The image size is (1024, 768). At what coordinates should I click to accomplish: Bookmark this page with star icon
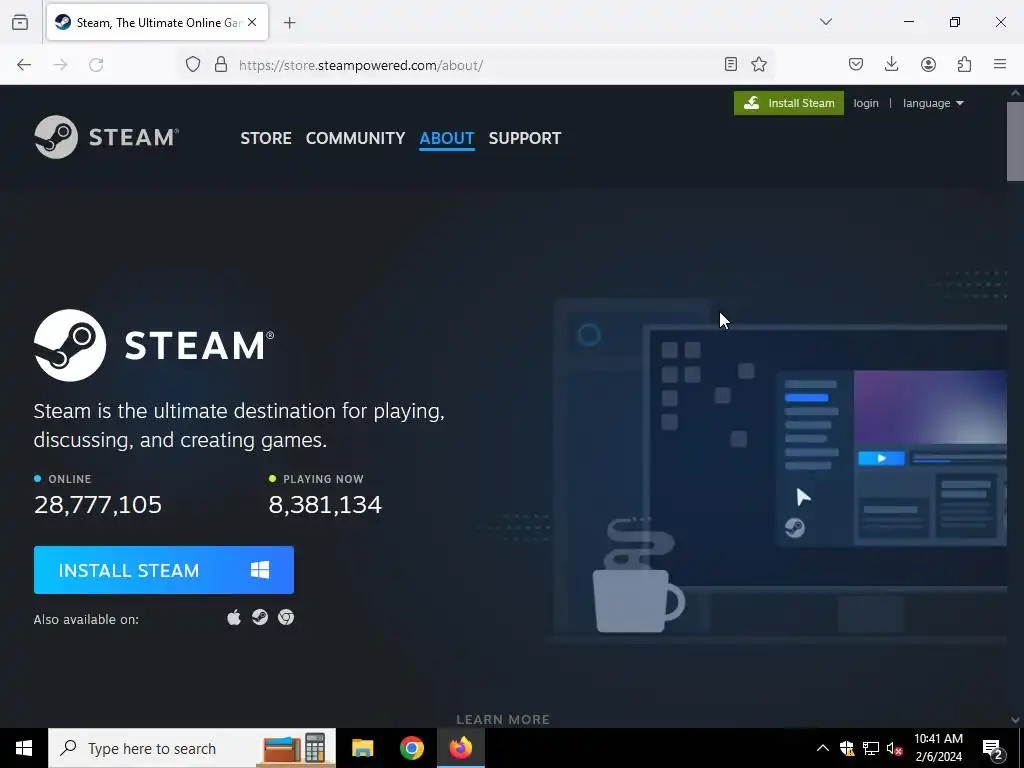click(758, 64)
